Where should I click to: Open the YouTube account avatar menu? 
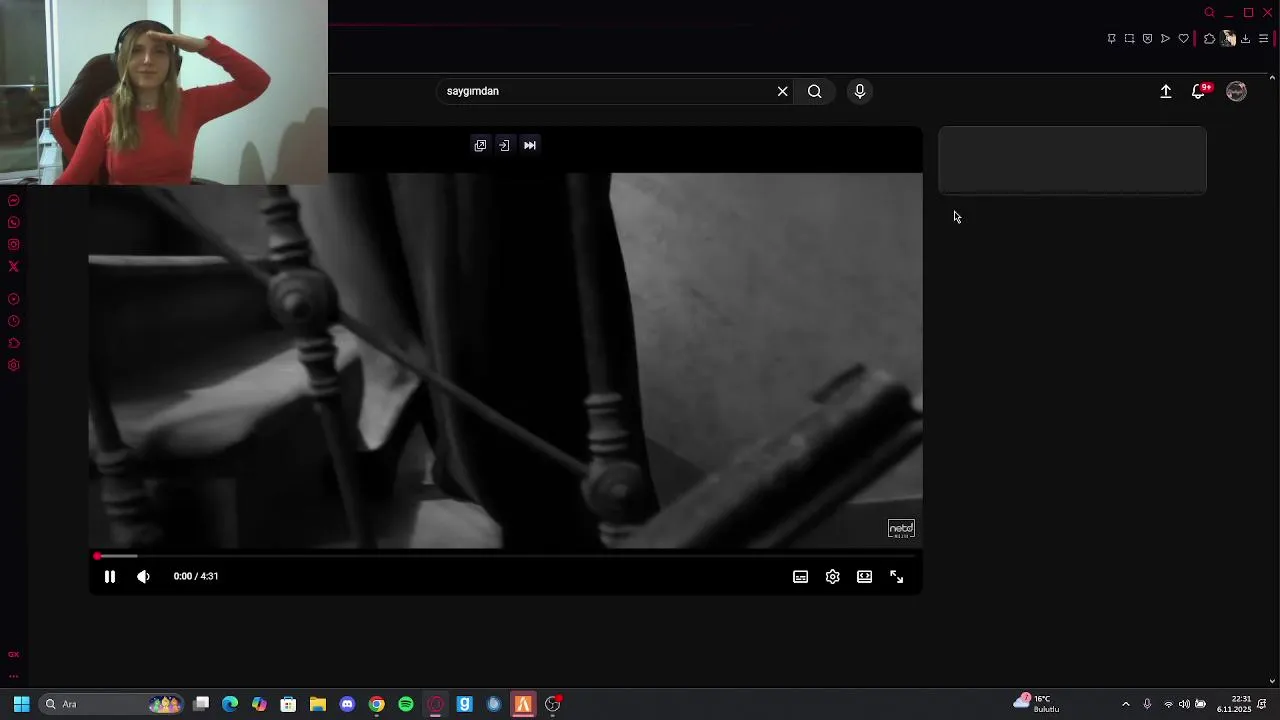pyautogui.click(x=1237, y=91)
